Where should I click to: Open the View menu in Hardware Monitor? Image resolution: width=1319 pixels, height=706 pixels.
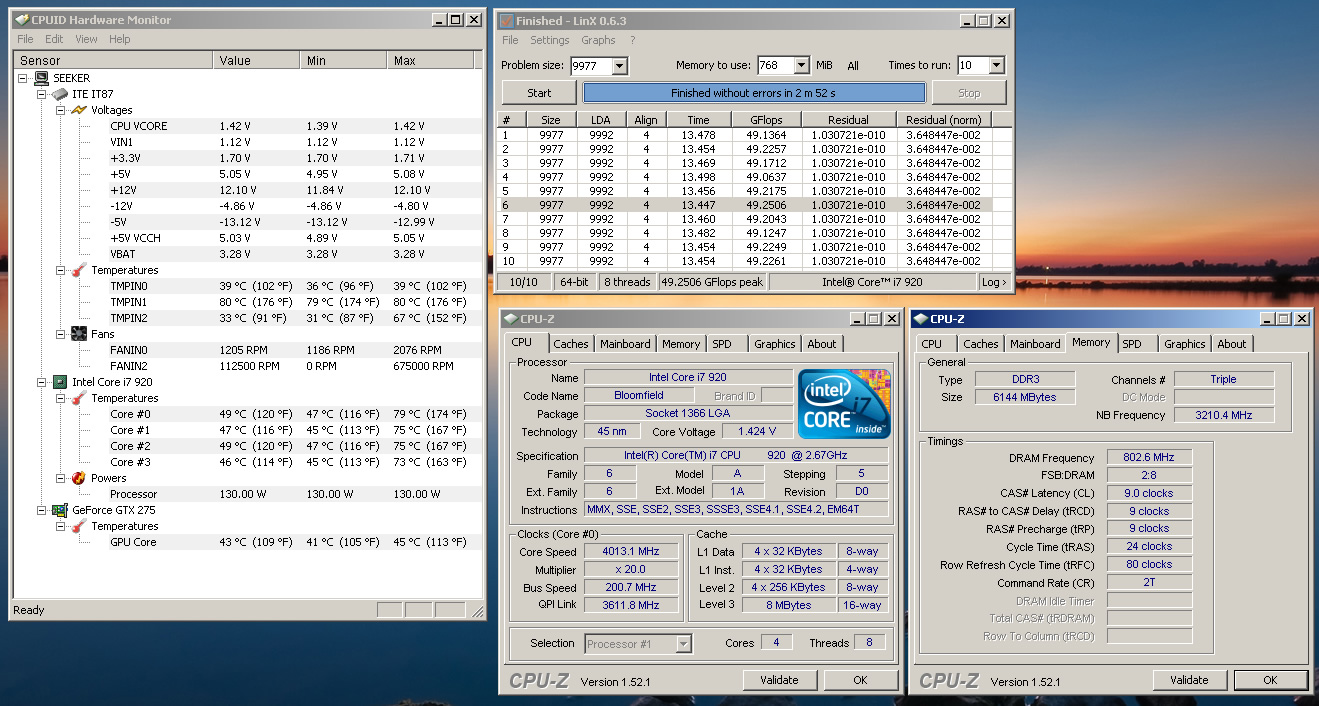coord(86,39)
